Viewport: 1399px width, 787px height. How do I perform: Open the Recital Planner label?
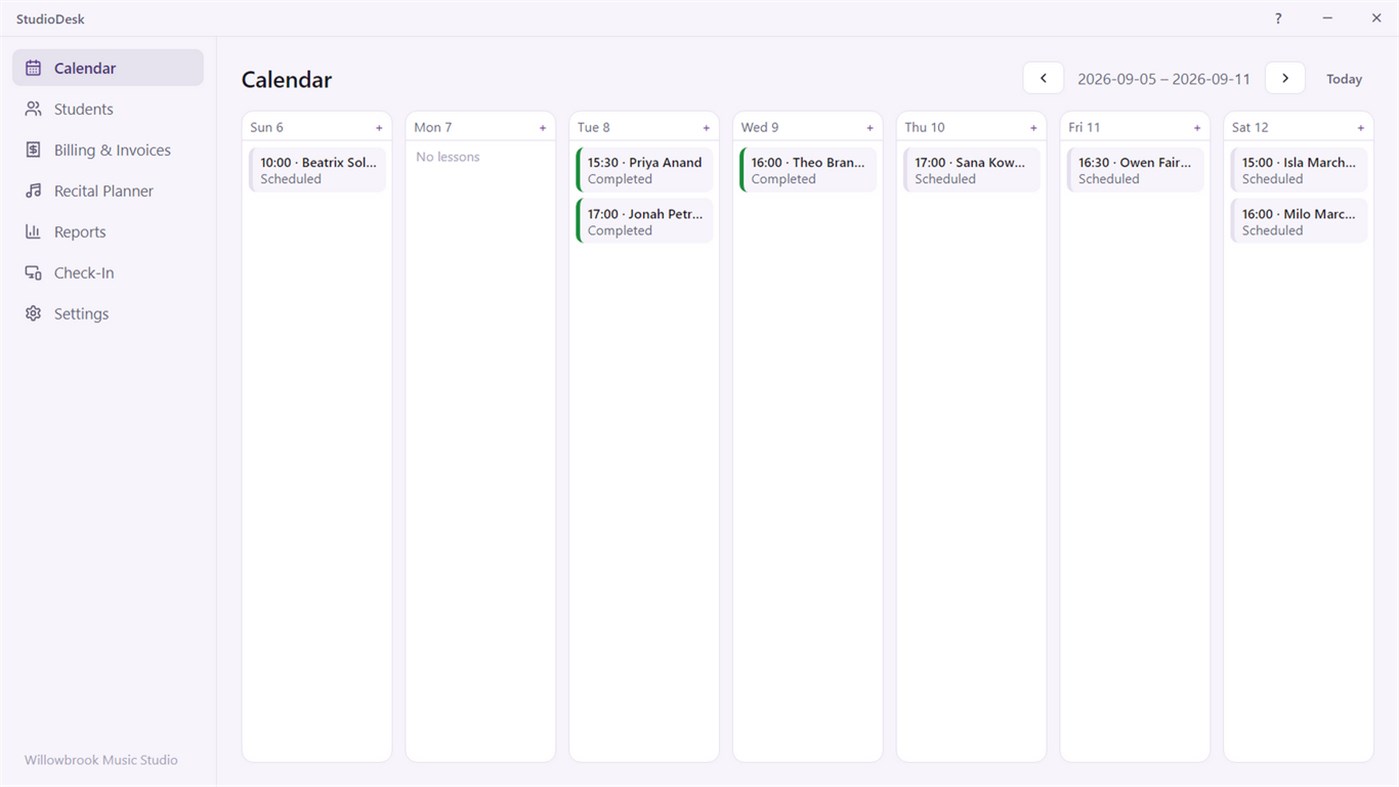click(104, 191)
